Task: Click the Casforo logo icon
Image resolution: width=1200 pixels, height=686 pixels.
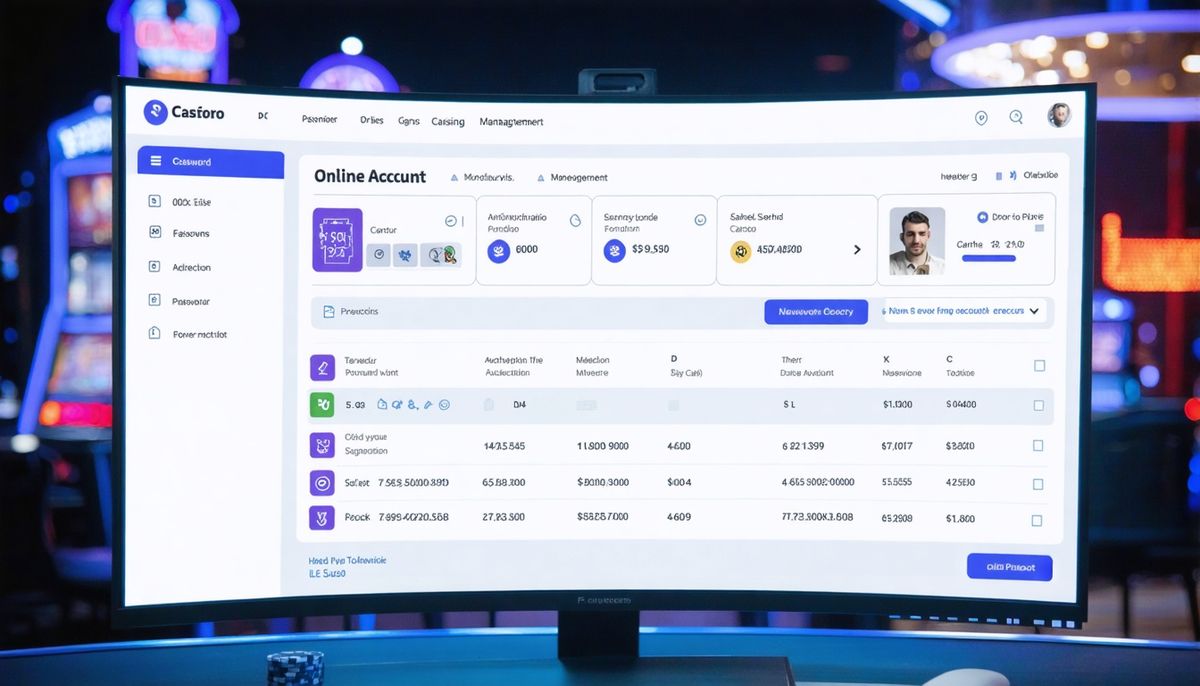Action: click(x=155, y=112)
